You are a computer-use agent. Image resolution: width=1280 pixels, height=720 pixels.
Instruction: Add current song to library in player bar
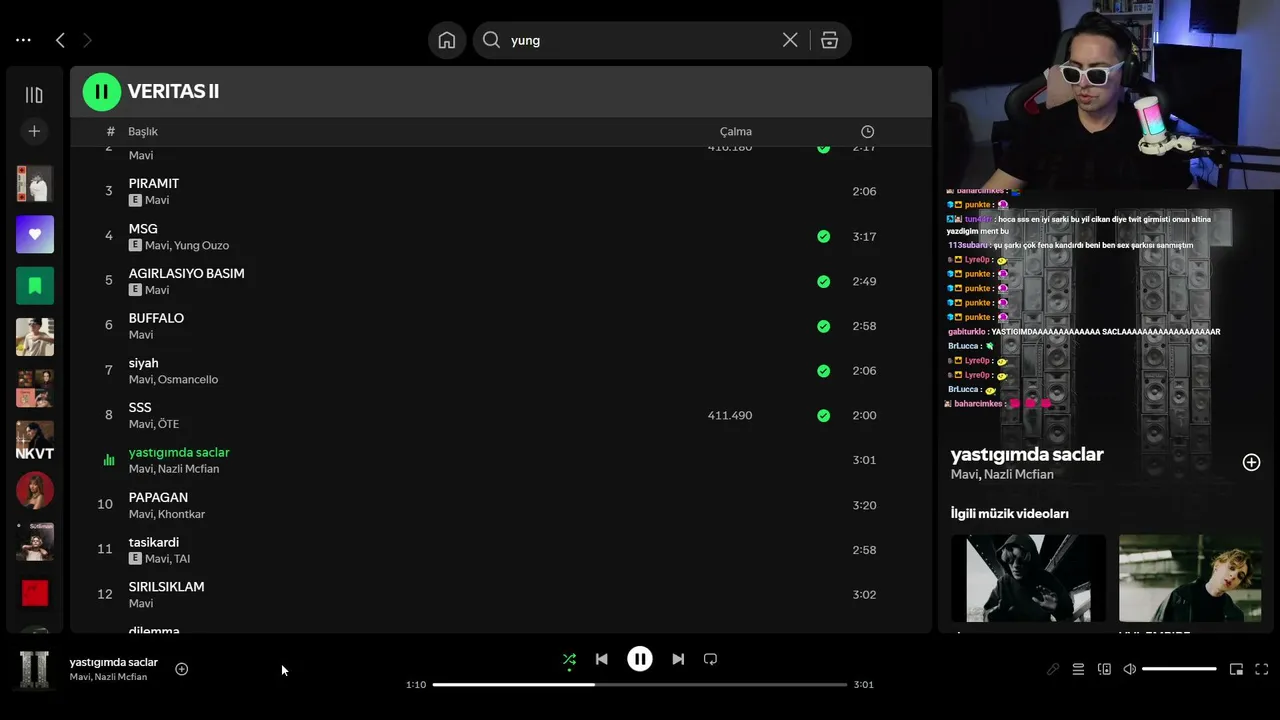tap(181, 669)
